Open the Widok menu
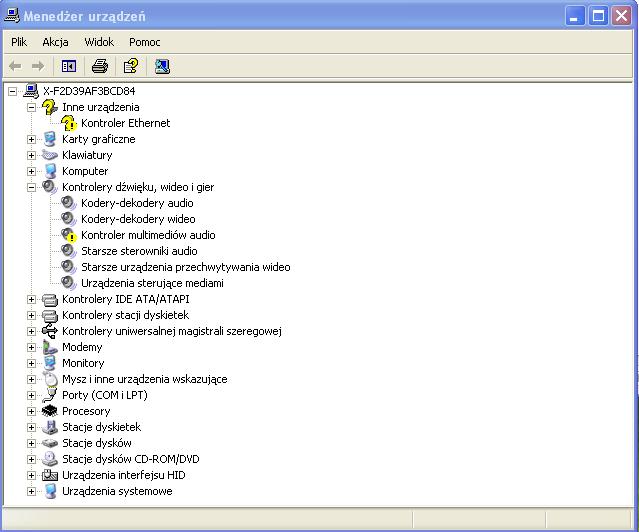Image resolution: width=639 pixels, height=532 pixels. 99,42
